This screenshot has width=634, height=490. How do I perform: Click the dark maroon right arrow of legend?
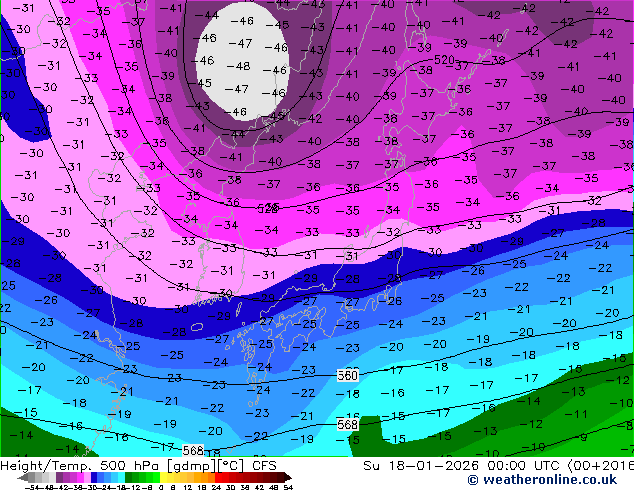point(287,478)
